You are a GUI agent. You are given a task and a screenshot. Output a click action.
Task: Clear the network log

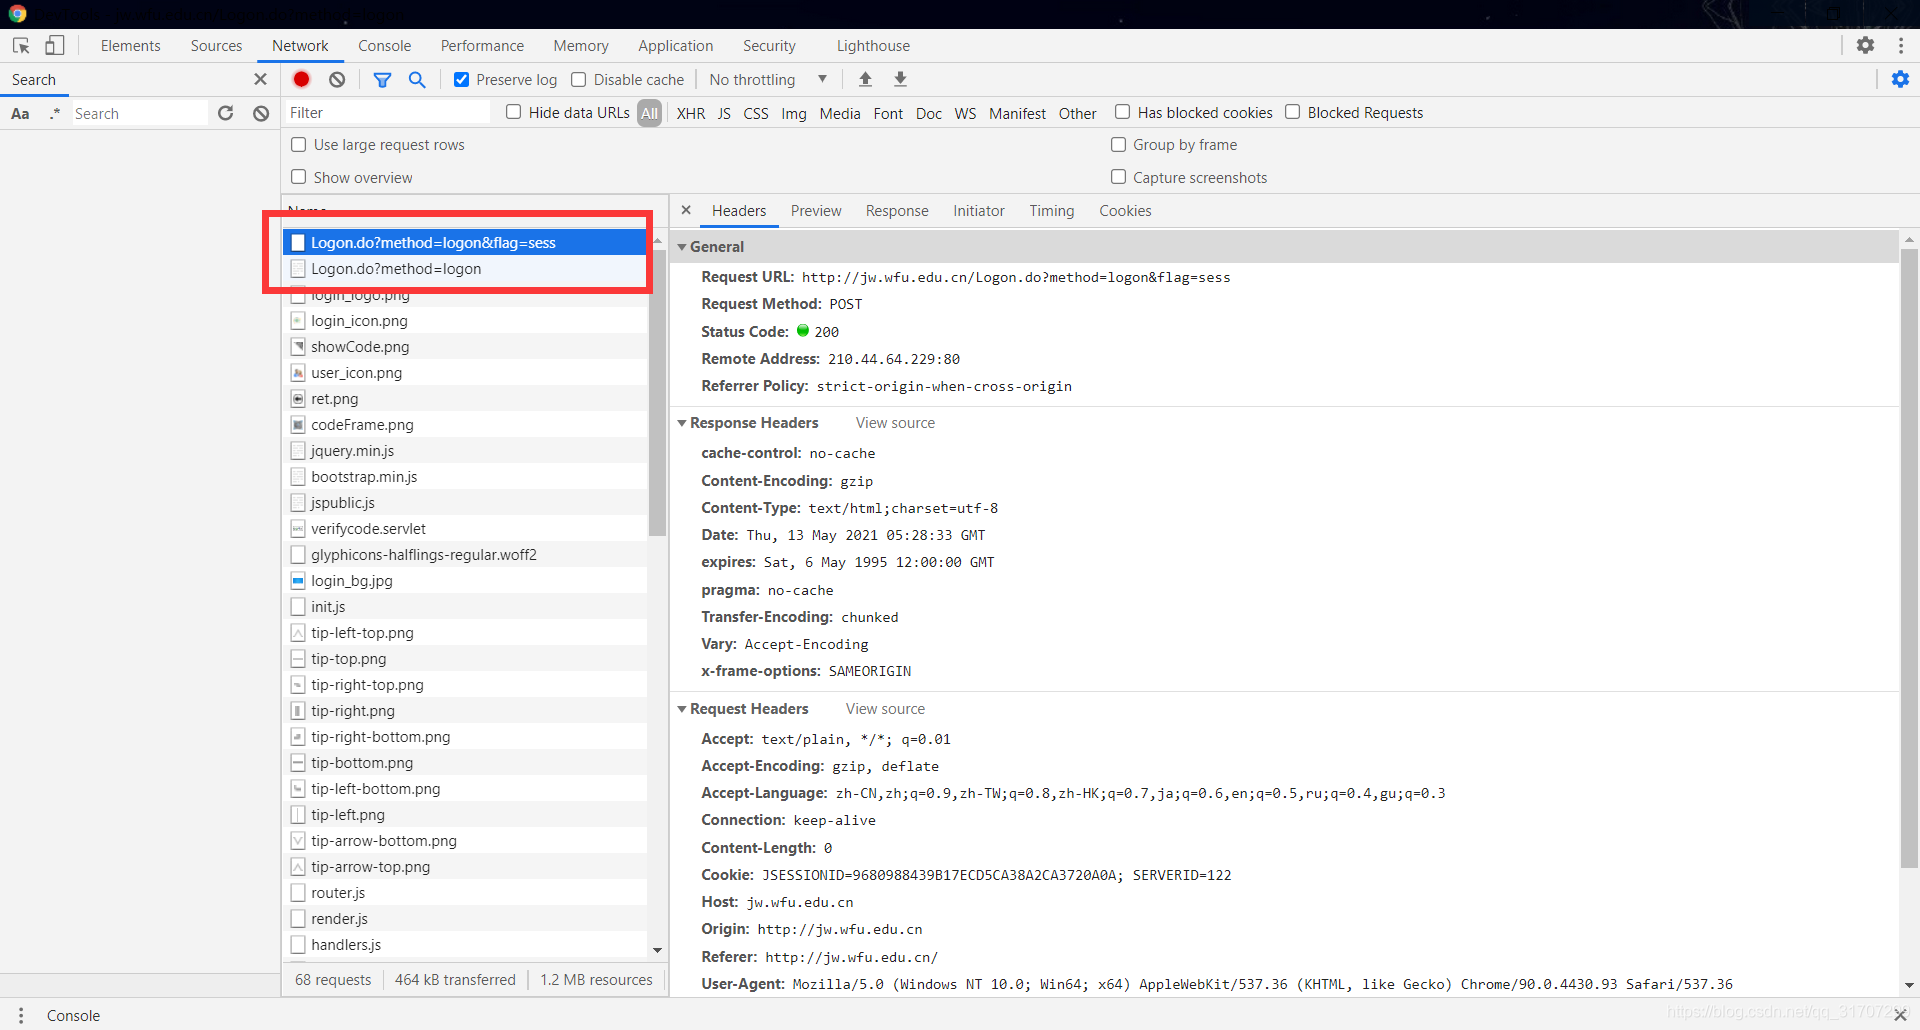tap(337, 79)
